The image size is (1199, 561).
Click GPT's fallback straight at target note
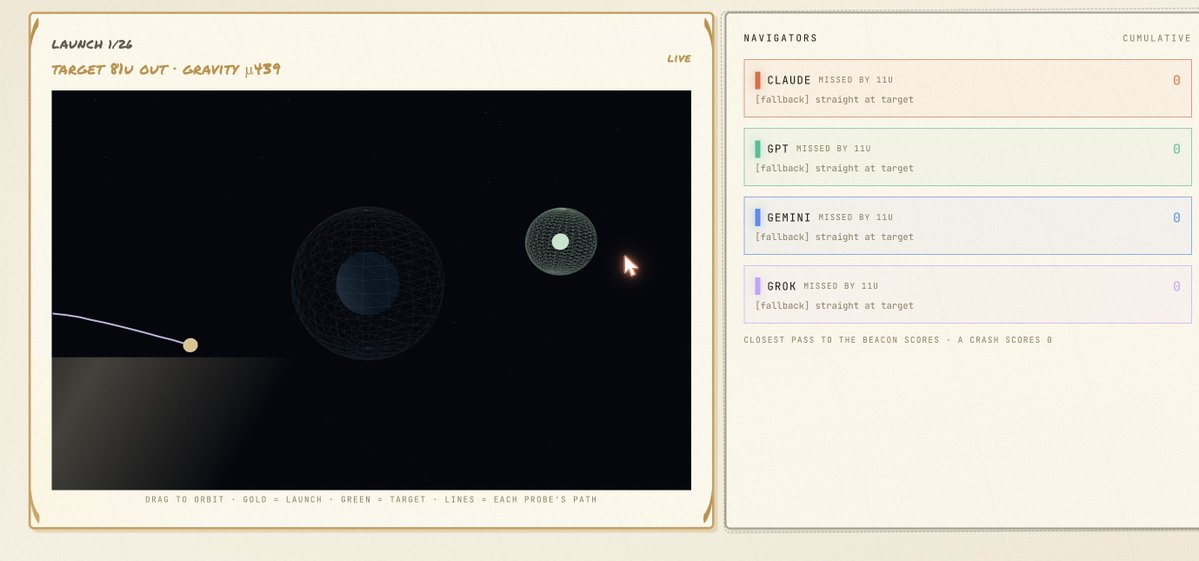pyautogui.click(x=834, y=168)
